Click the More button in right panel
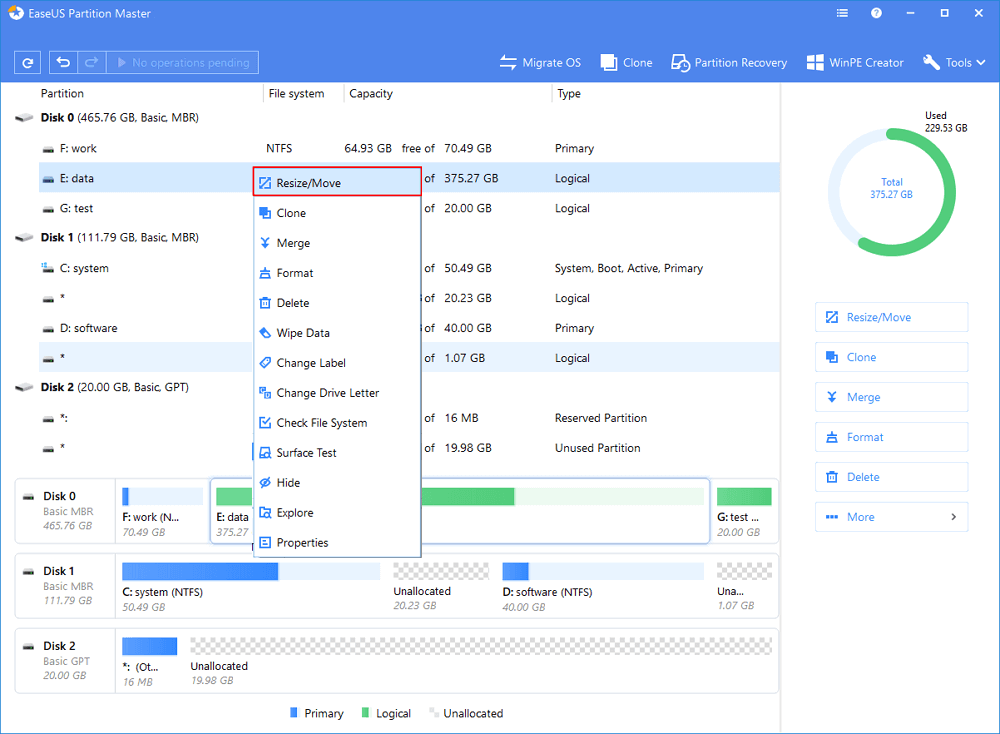This screenshot has width=1000, height=734. click(892, 517)
